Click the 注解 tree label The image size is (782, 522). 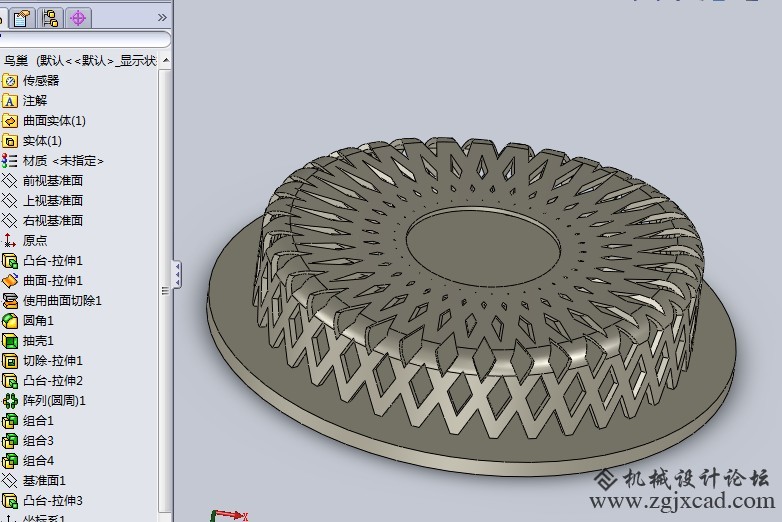35,101
